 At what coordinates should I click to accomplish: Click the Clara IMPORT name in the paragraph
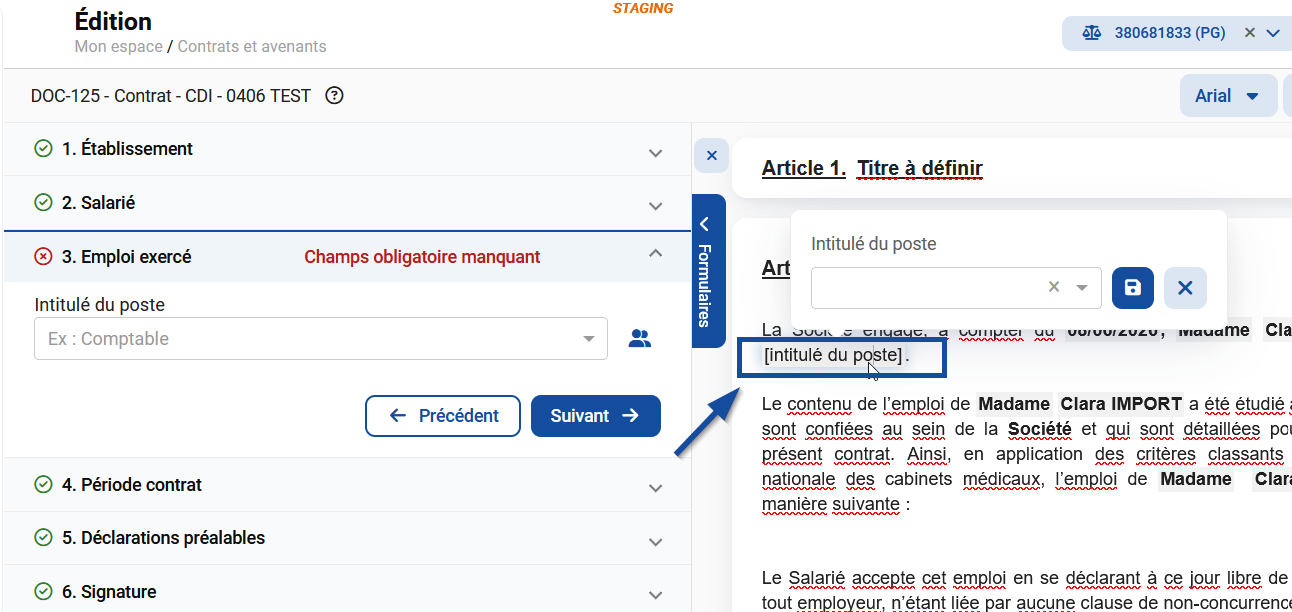1121,404
